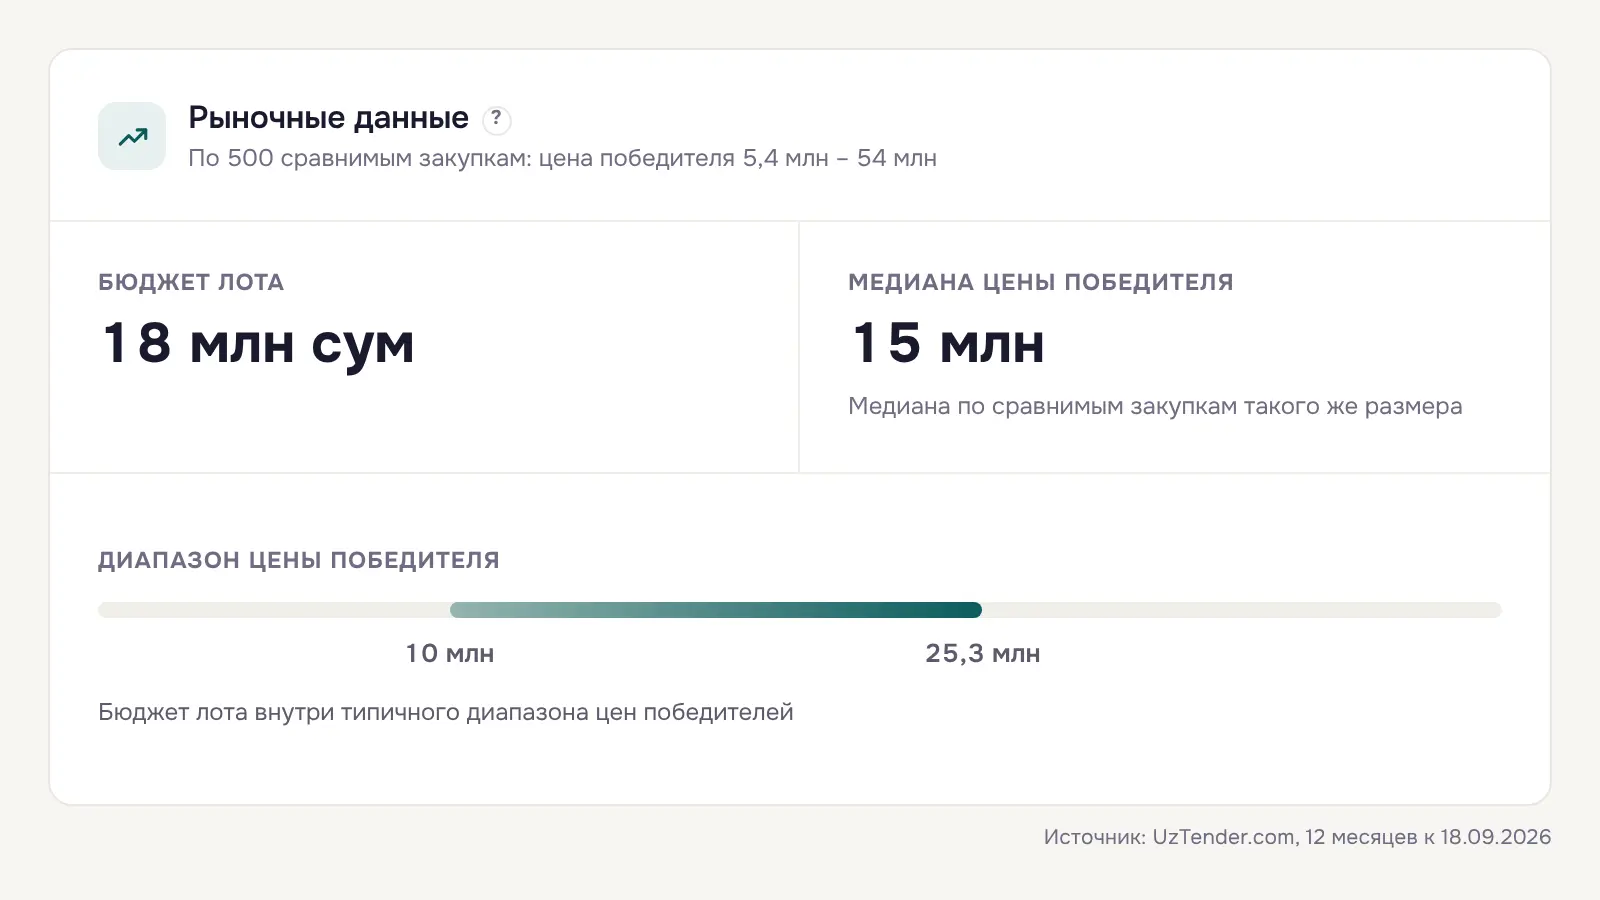
Task: Click the '25,3 млн' range label
Action: tap(983, 653)
